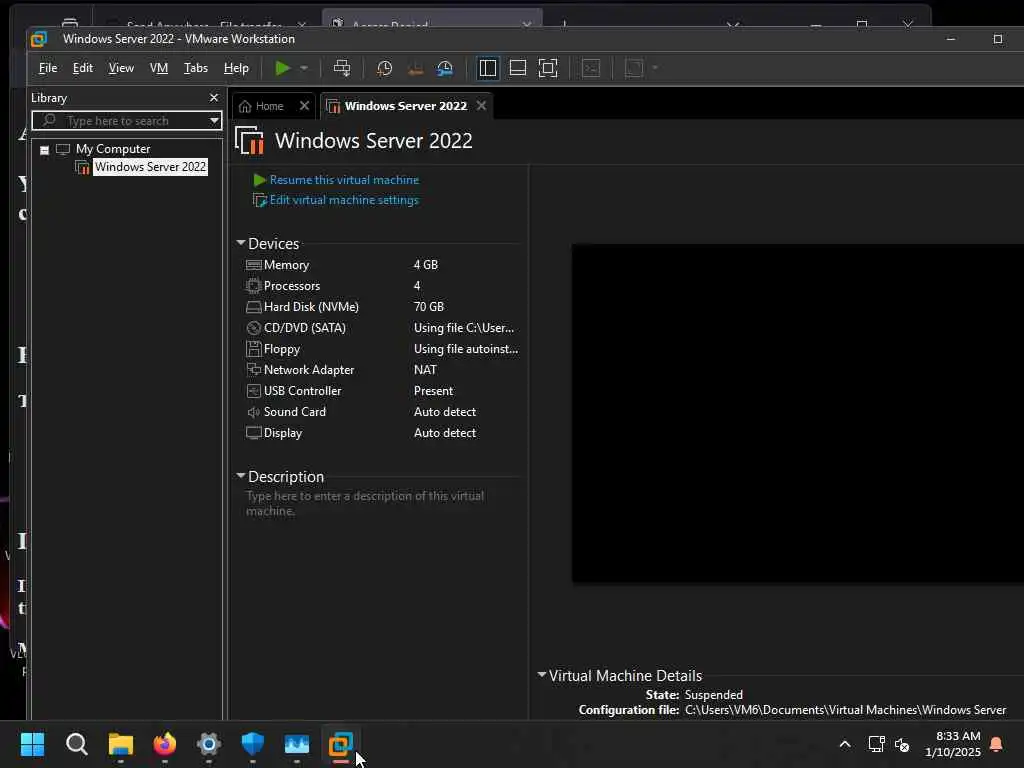This screenshot has height=768, width=1024.
Task: Click the green Power On play button
Action: [282, 68]
